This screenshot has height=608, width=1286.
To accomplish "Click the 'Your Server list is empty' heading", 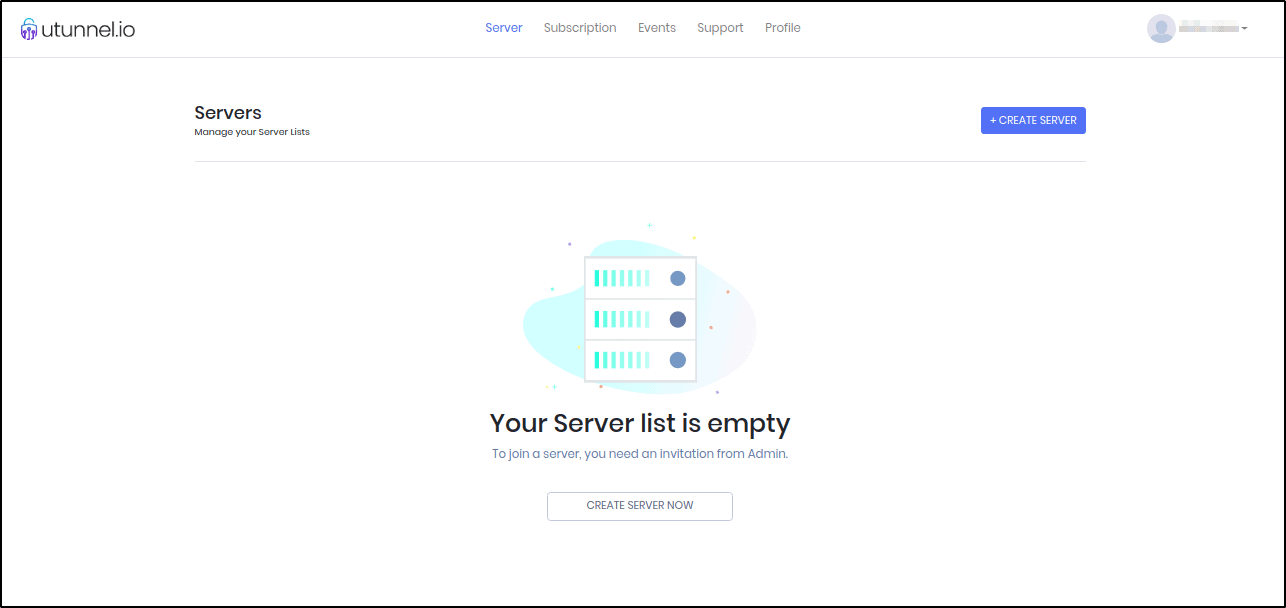I will click(640, 423).
